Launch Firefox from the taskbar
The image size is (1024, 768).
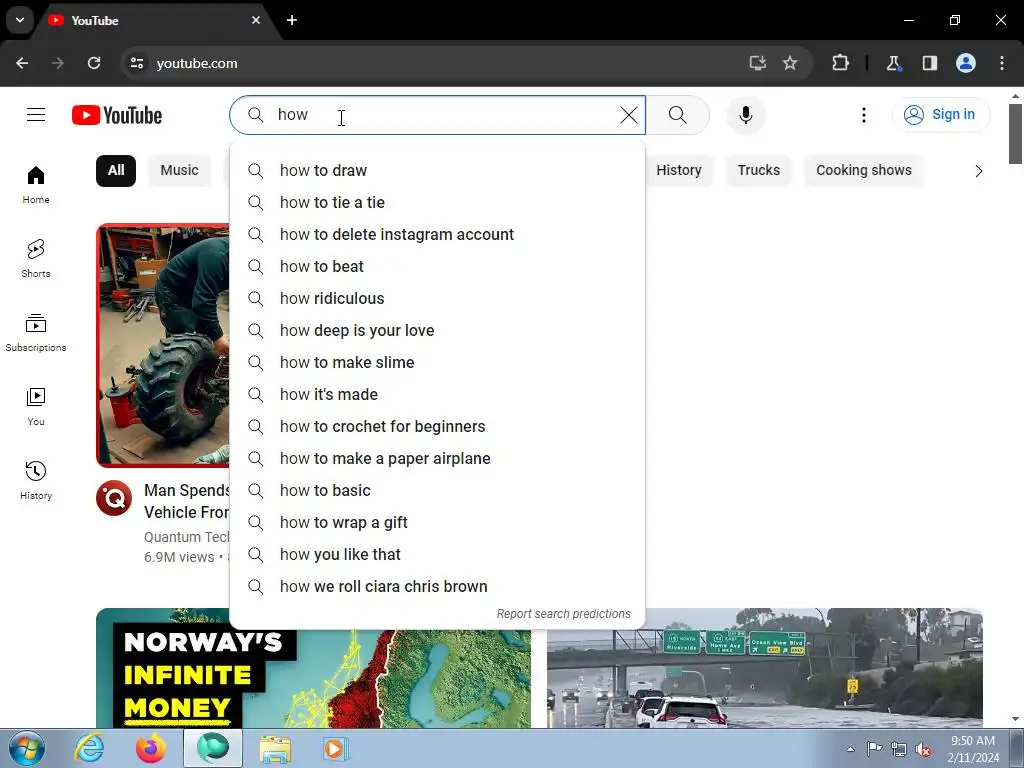(151, 749)
